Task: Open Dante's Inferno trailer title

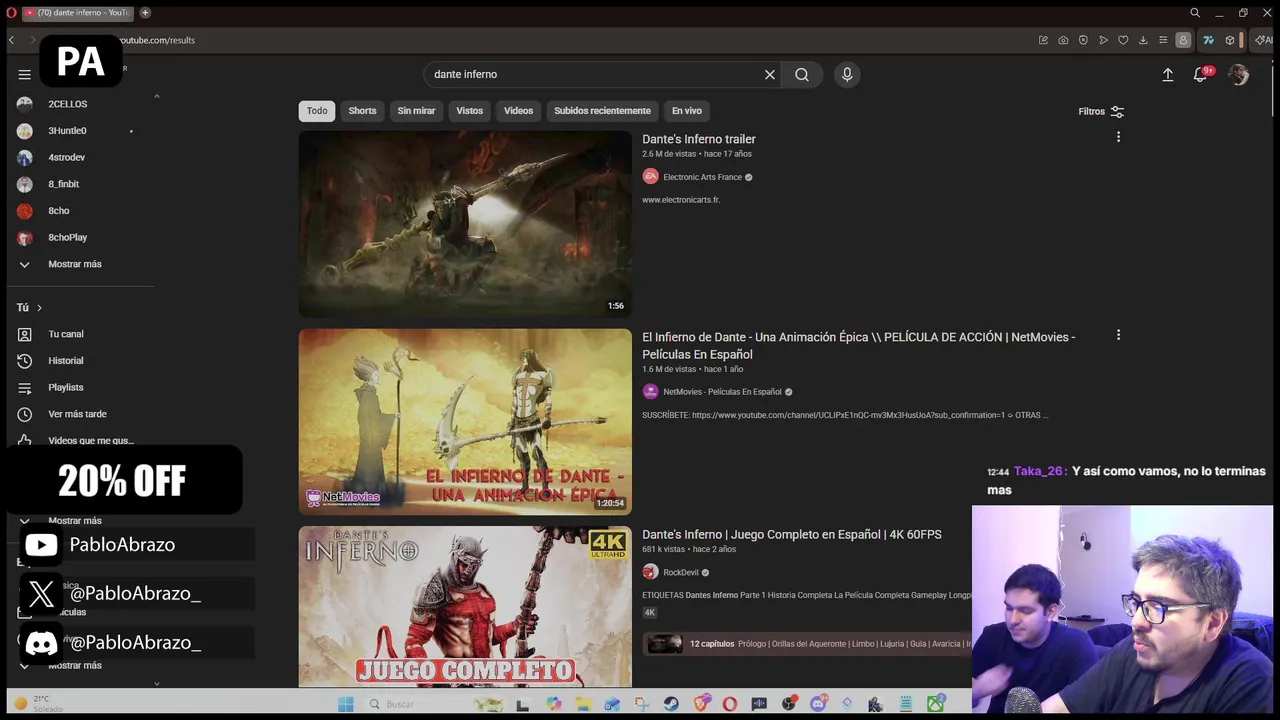Action: click(698, 139)
